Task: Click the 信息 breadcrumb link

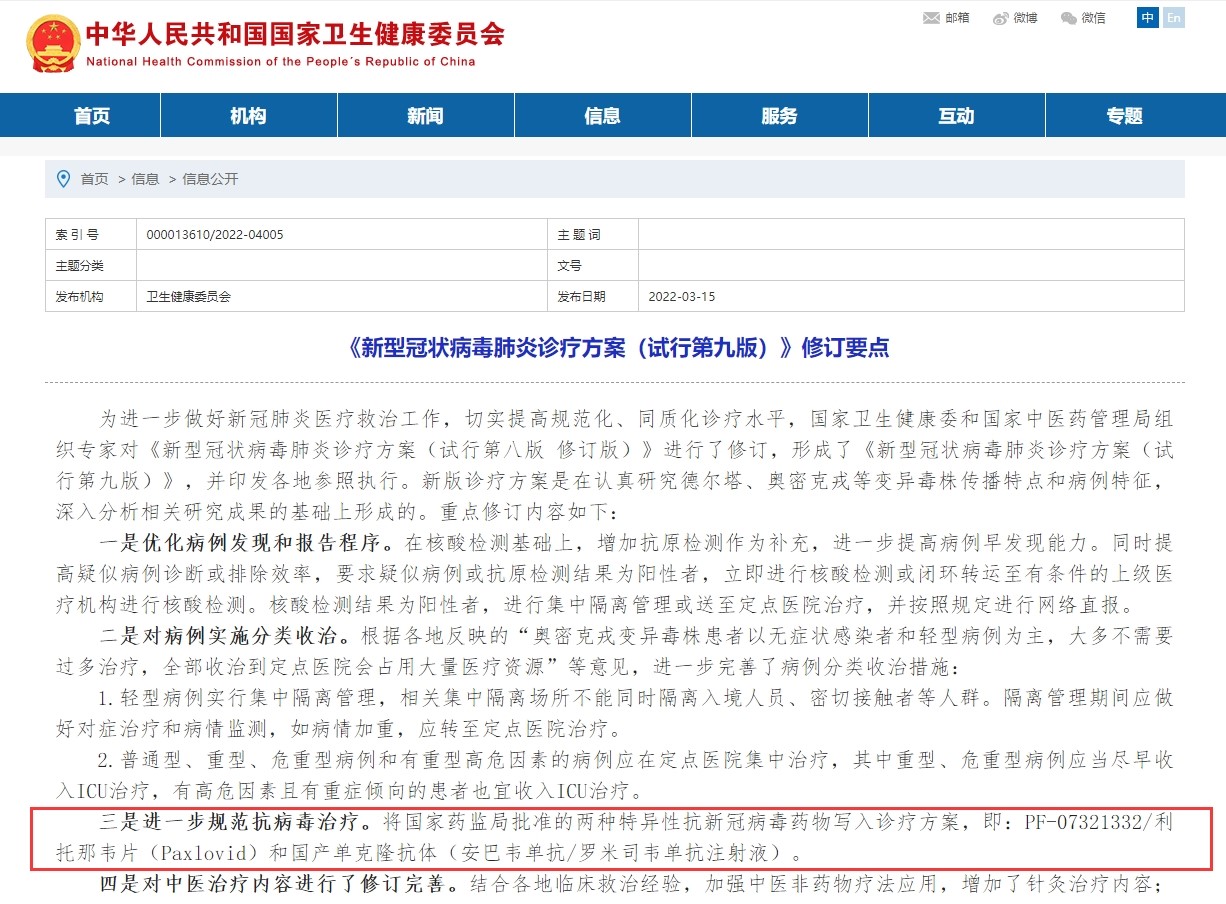Action: (145, 179)
